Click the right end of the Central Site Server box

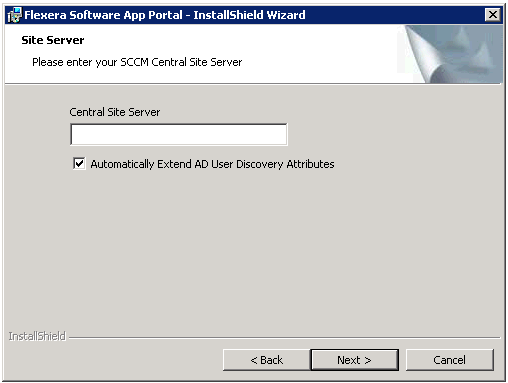point(280,135)
